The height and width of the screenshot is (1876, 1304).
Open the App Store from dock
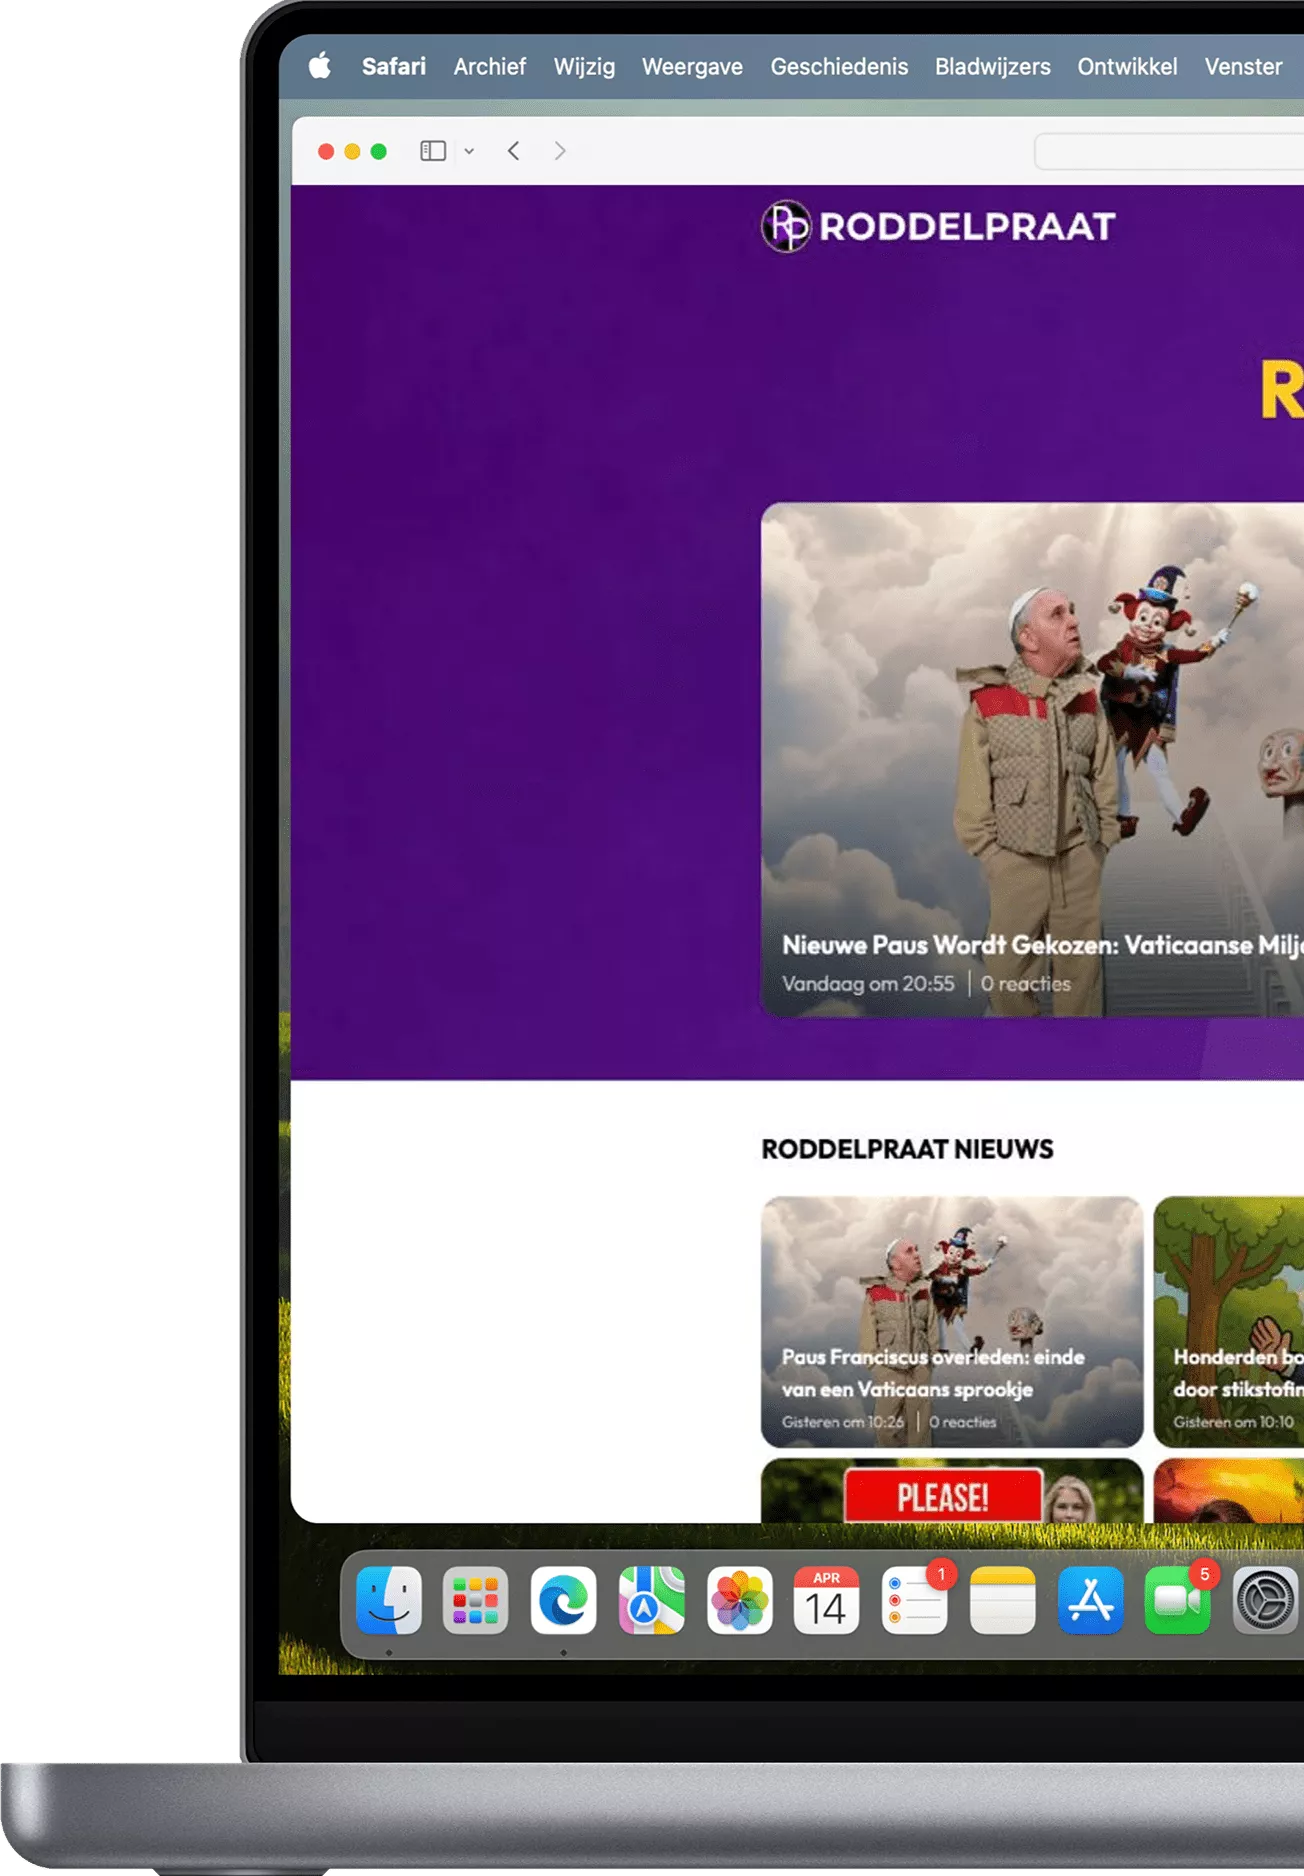coord(1090,1601)
